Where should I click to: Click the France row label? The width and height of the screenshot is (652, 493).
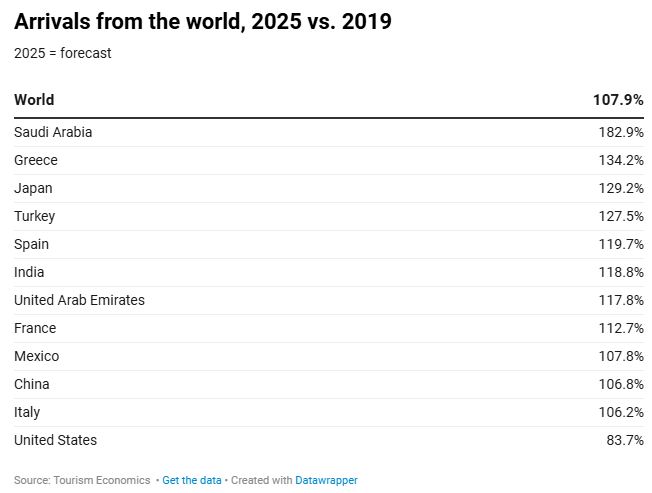click(35, 328)
